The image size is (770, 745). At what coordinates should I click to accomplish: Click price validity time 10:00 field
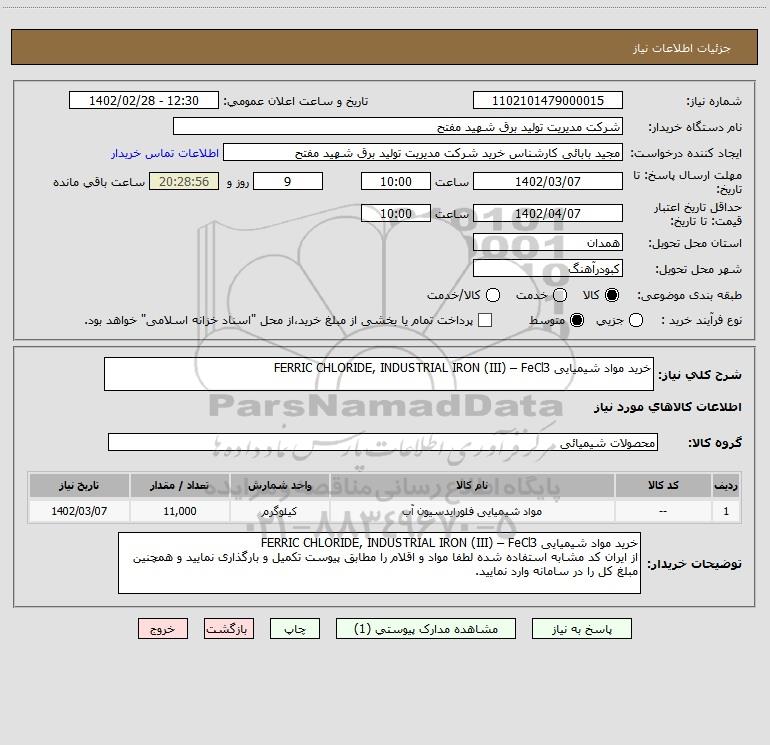(x=396, y=213)
